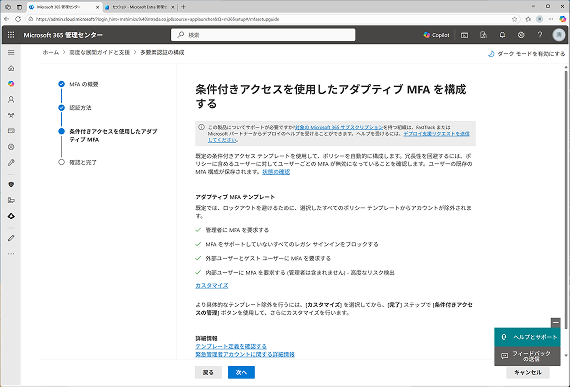The width and height of the screenshot is (570, 387).
Task: Open Edge Copilot icon in browser toolbar
Action: tap(562, 19)
